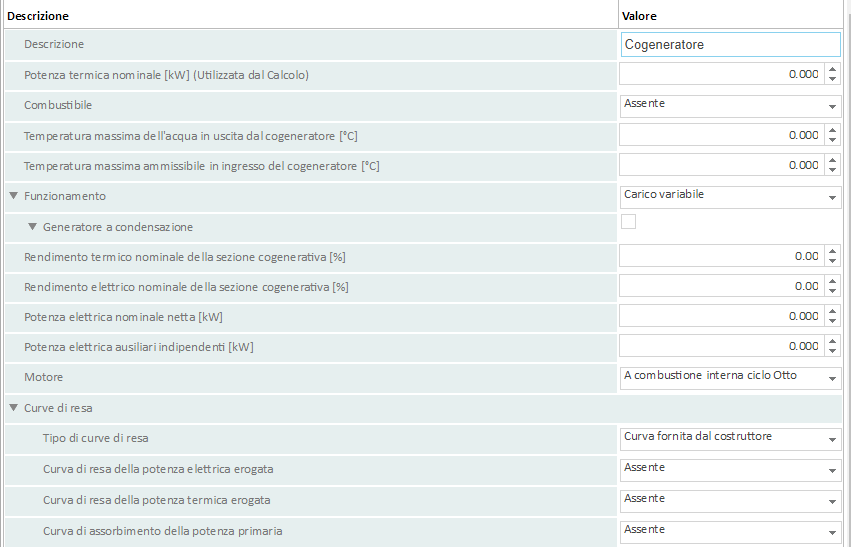Decrease Temperatura massima in uscita with down arrow
This screenshot has width=851, height=547.
click(x=833, y=140)
